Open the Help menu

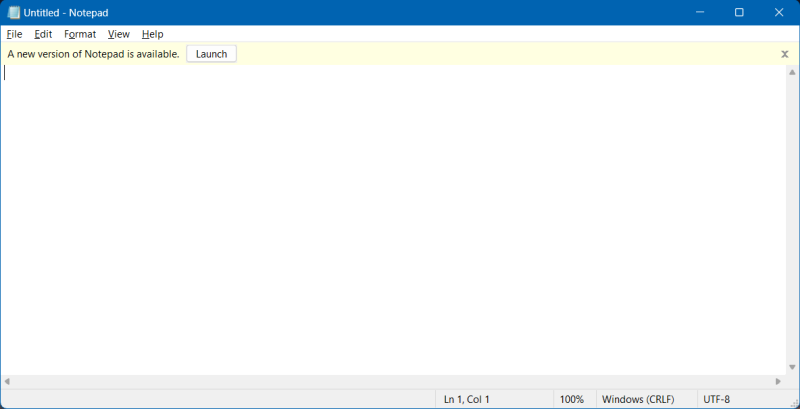153,34
